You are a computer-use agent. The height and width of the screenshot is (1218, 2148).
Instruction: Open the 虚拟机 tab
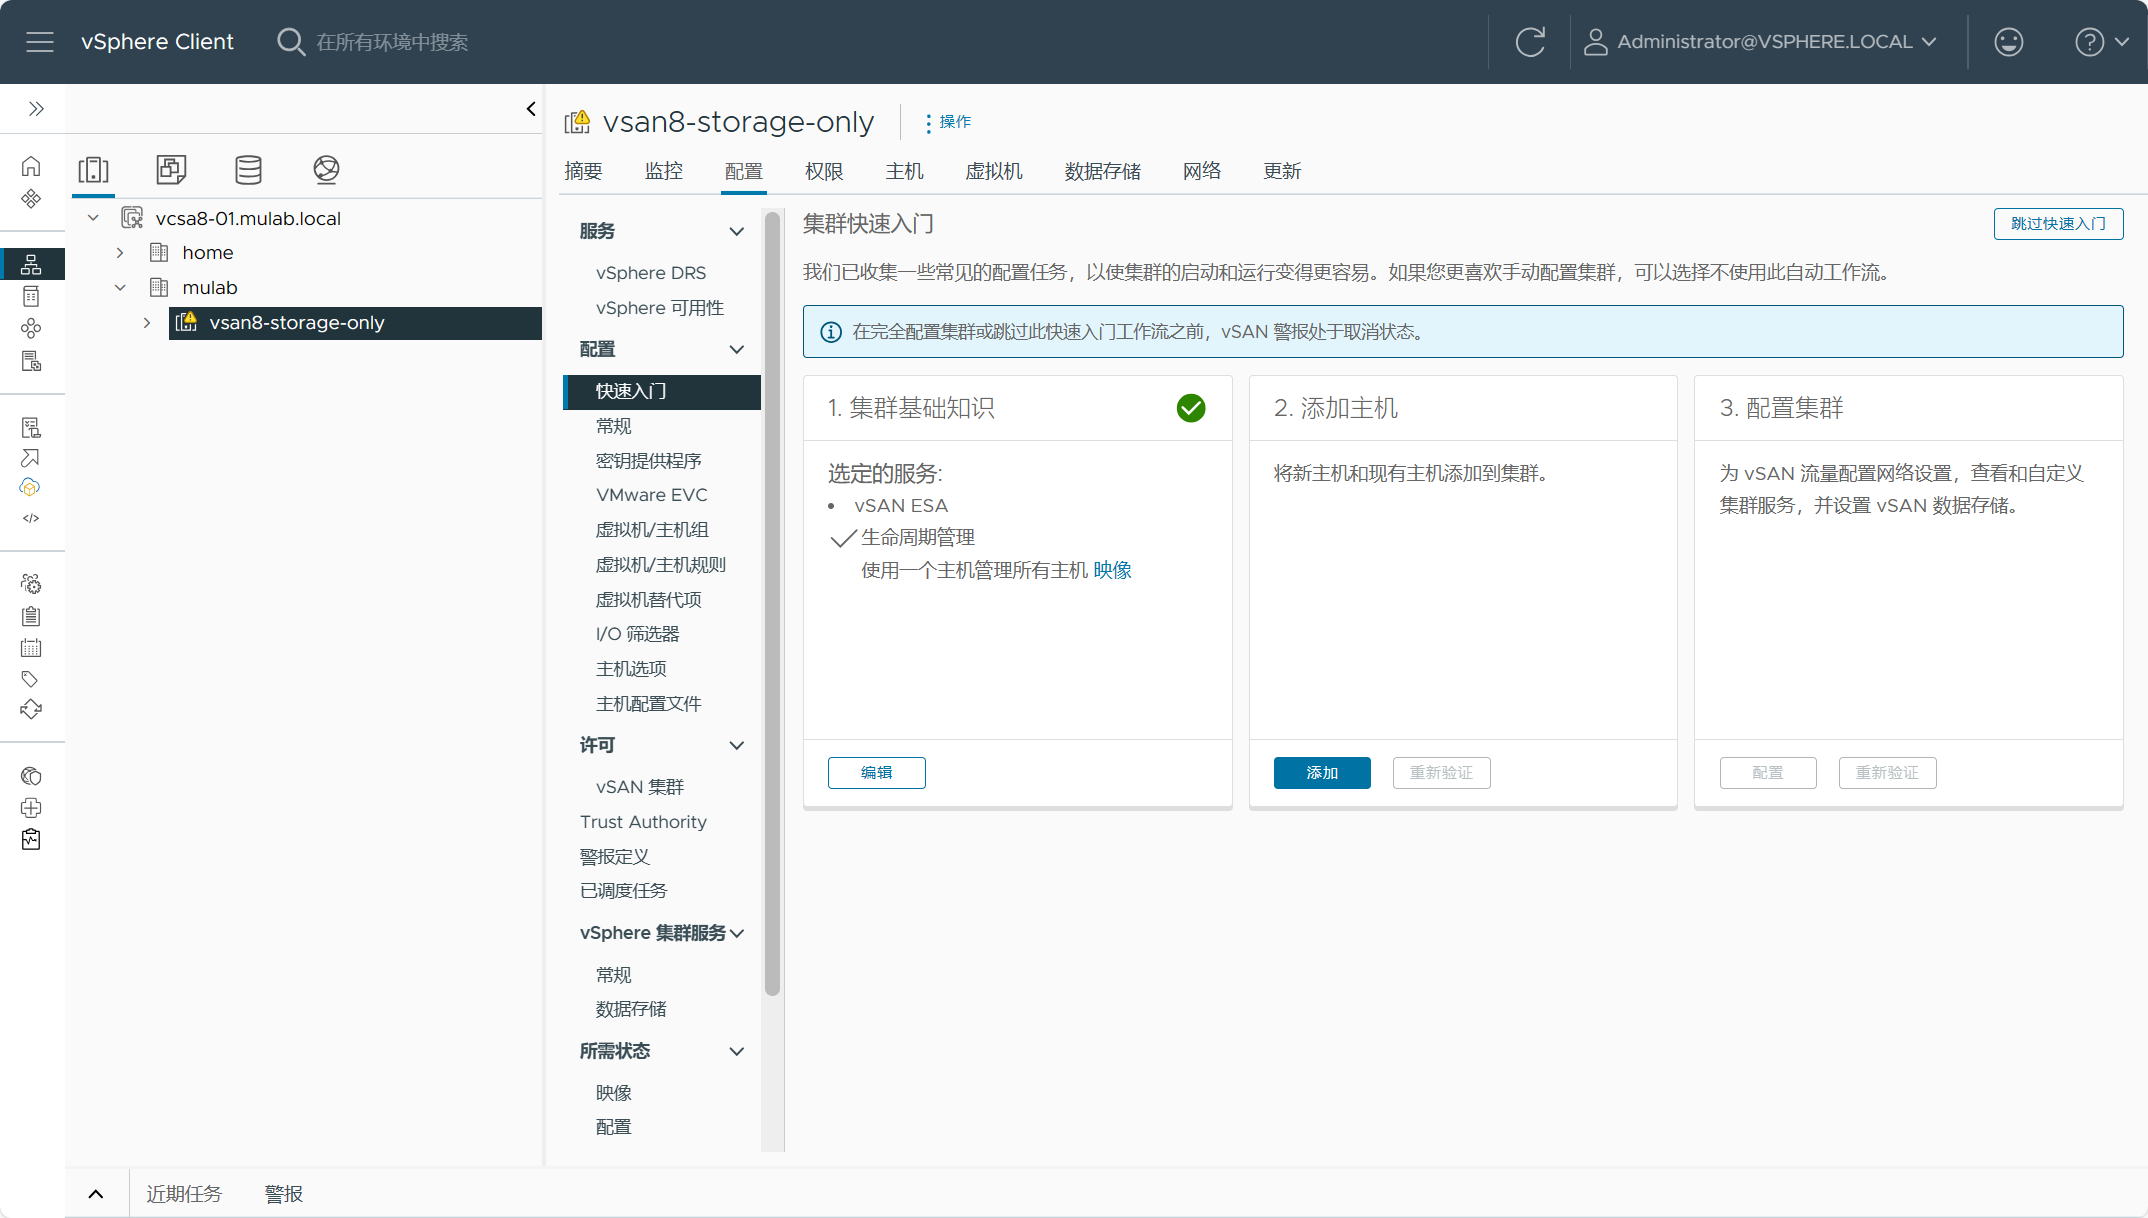994,171
